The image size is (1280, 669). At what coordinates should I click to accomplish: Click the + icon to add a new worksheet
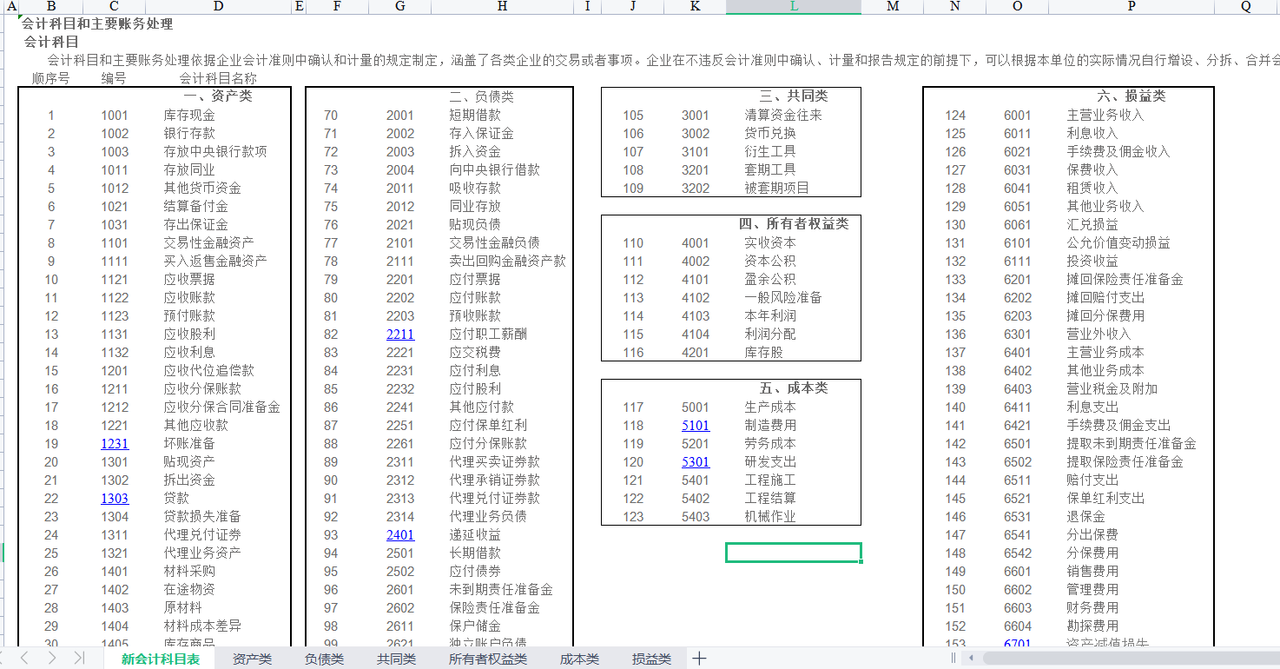698,659
